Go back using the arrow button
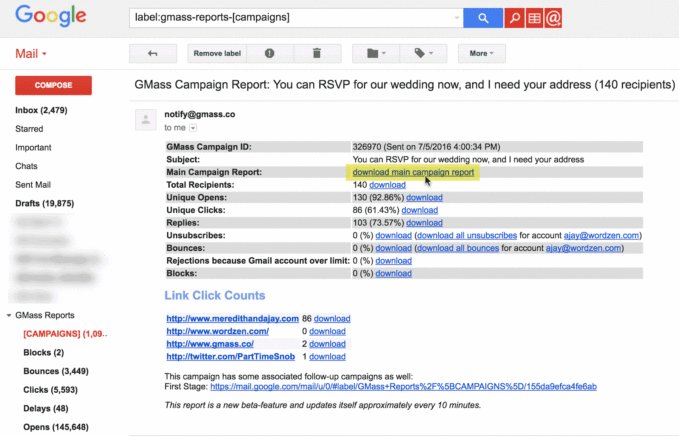This screenshot has width=679, height=436. click(153, 53)
